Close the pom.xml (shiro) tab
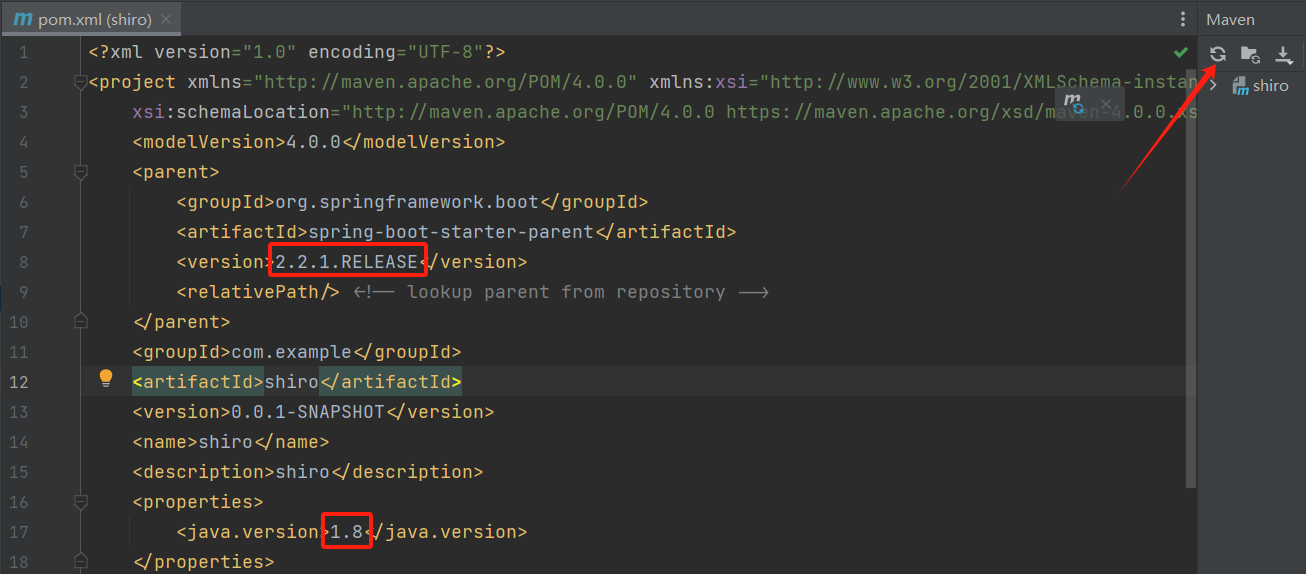 coord(165,19)
